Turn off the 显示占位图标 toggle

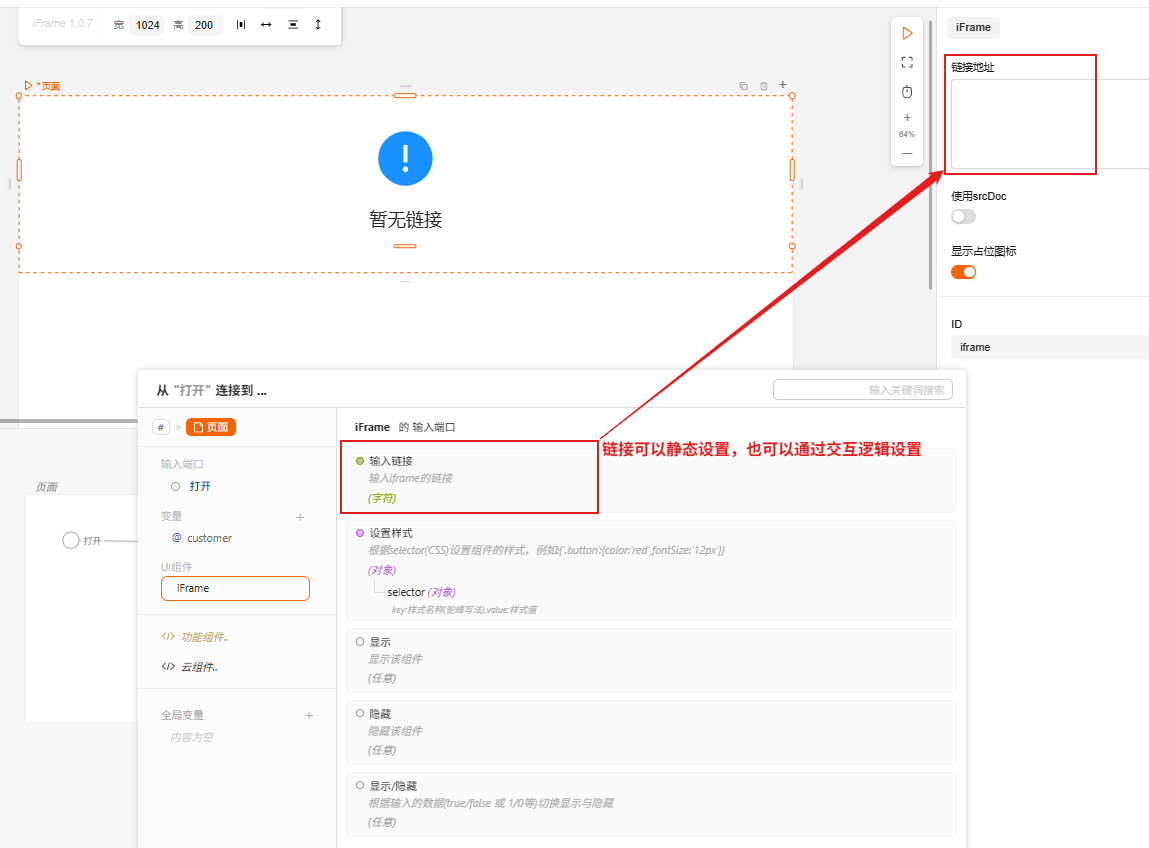point(963,272)
